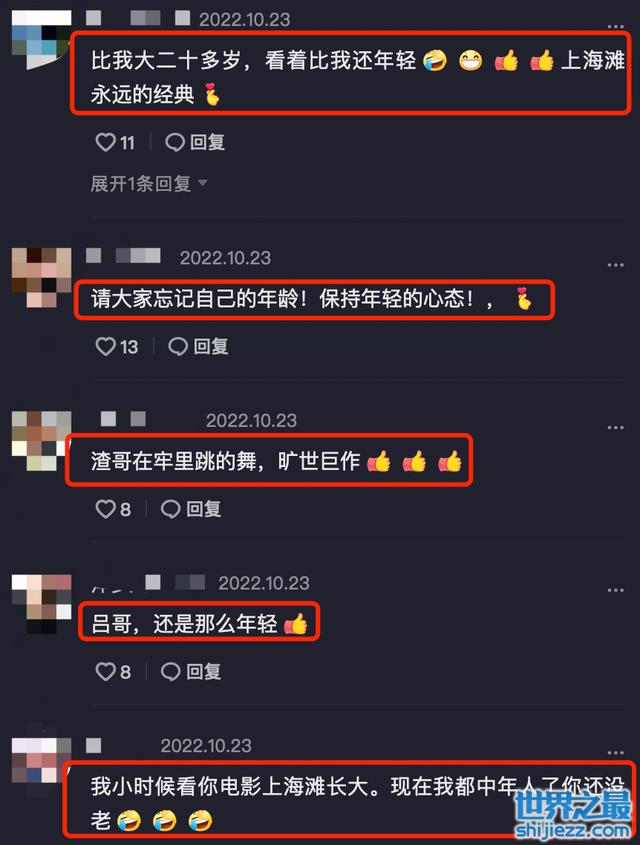The width and height of the screenshot is (640, 845).
Task: Open avatar of 请大家忘记自己的年龄 commenter
Action: (41, 278)
